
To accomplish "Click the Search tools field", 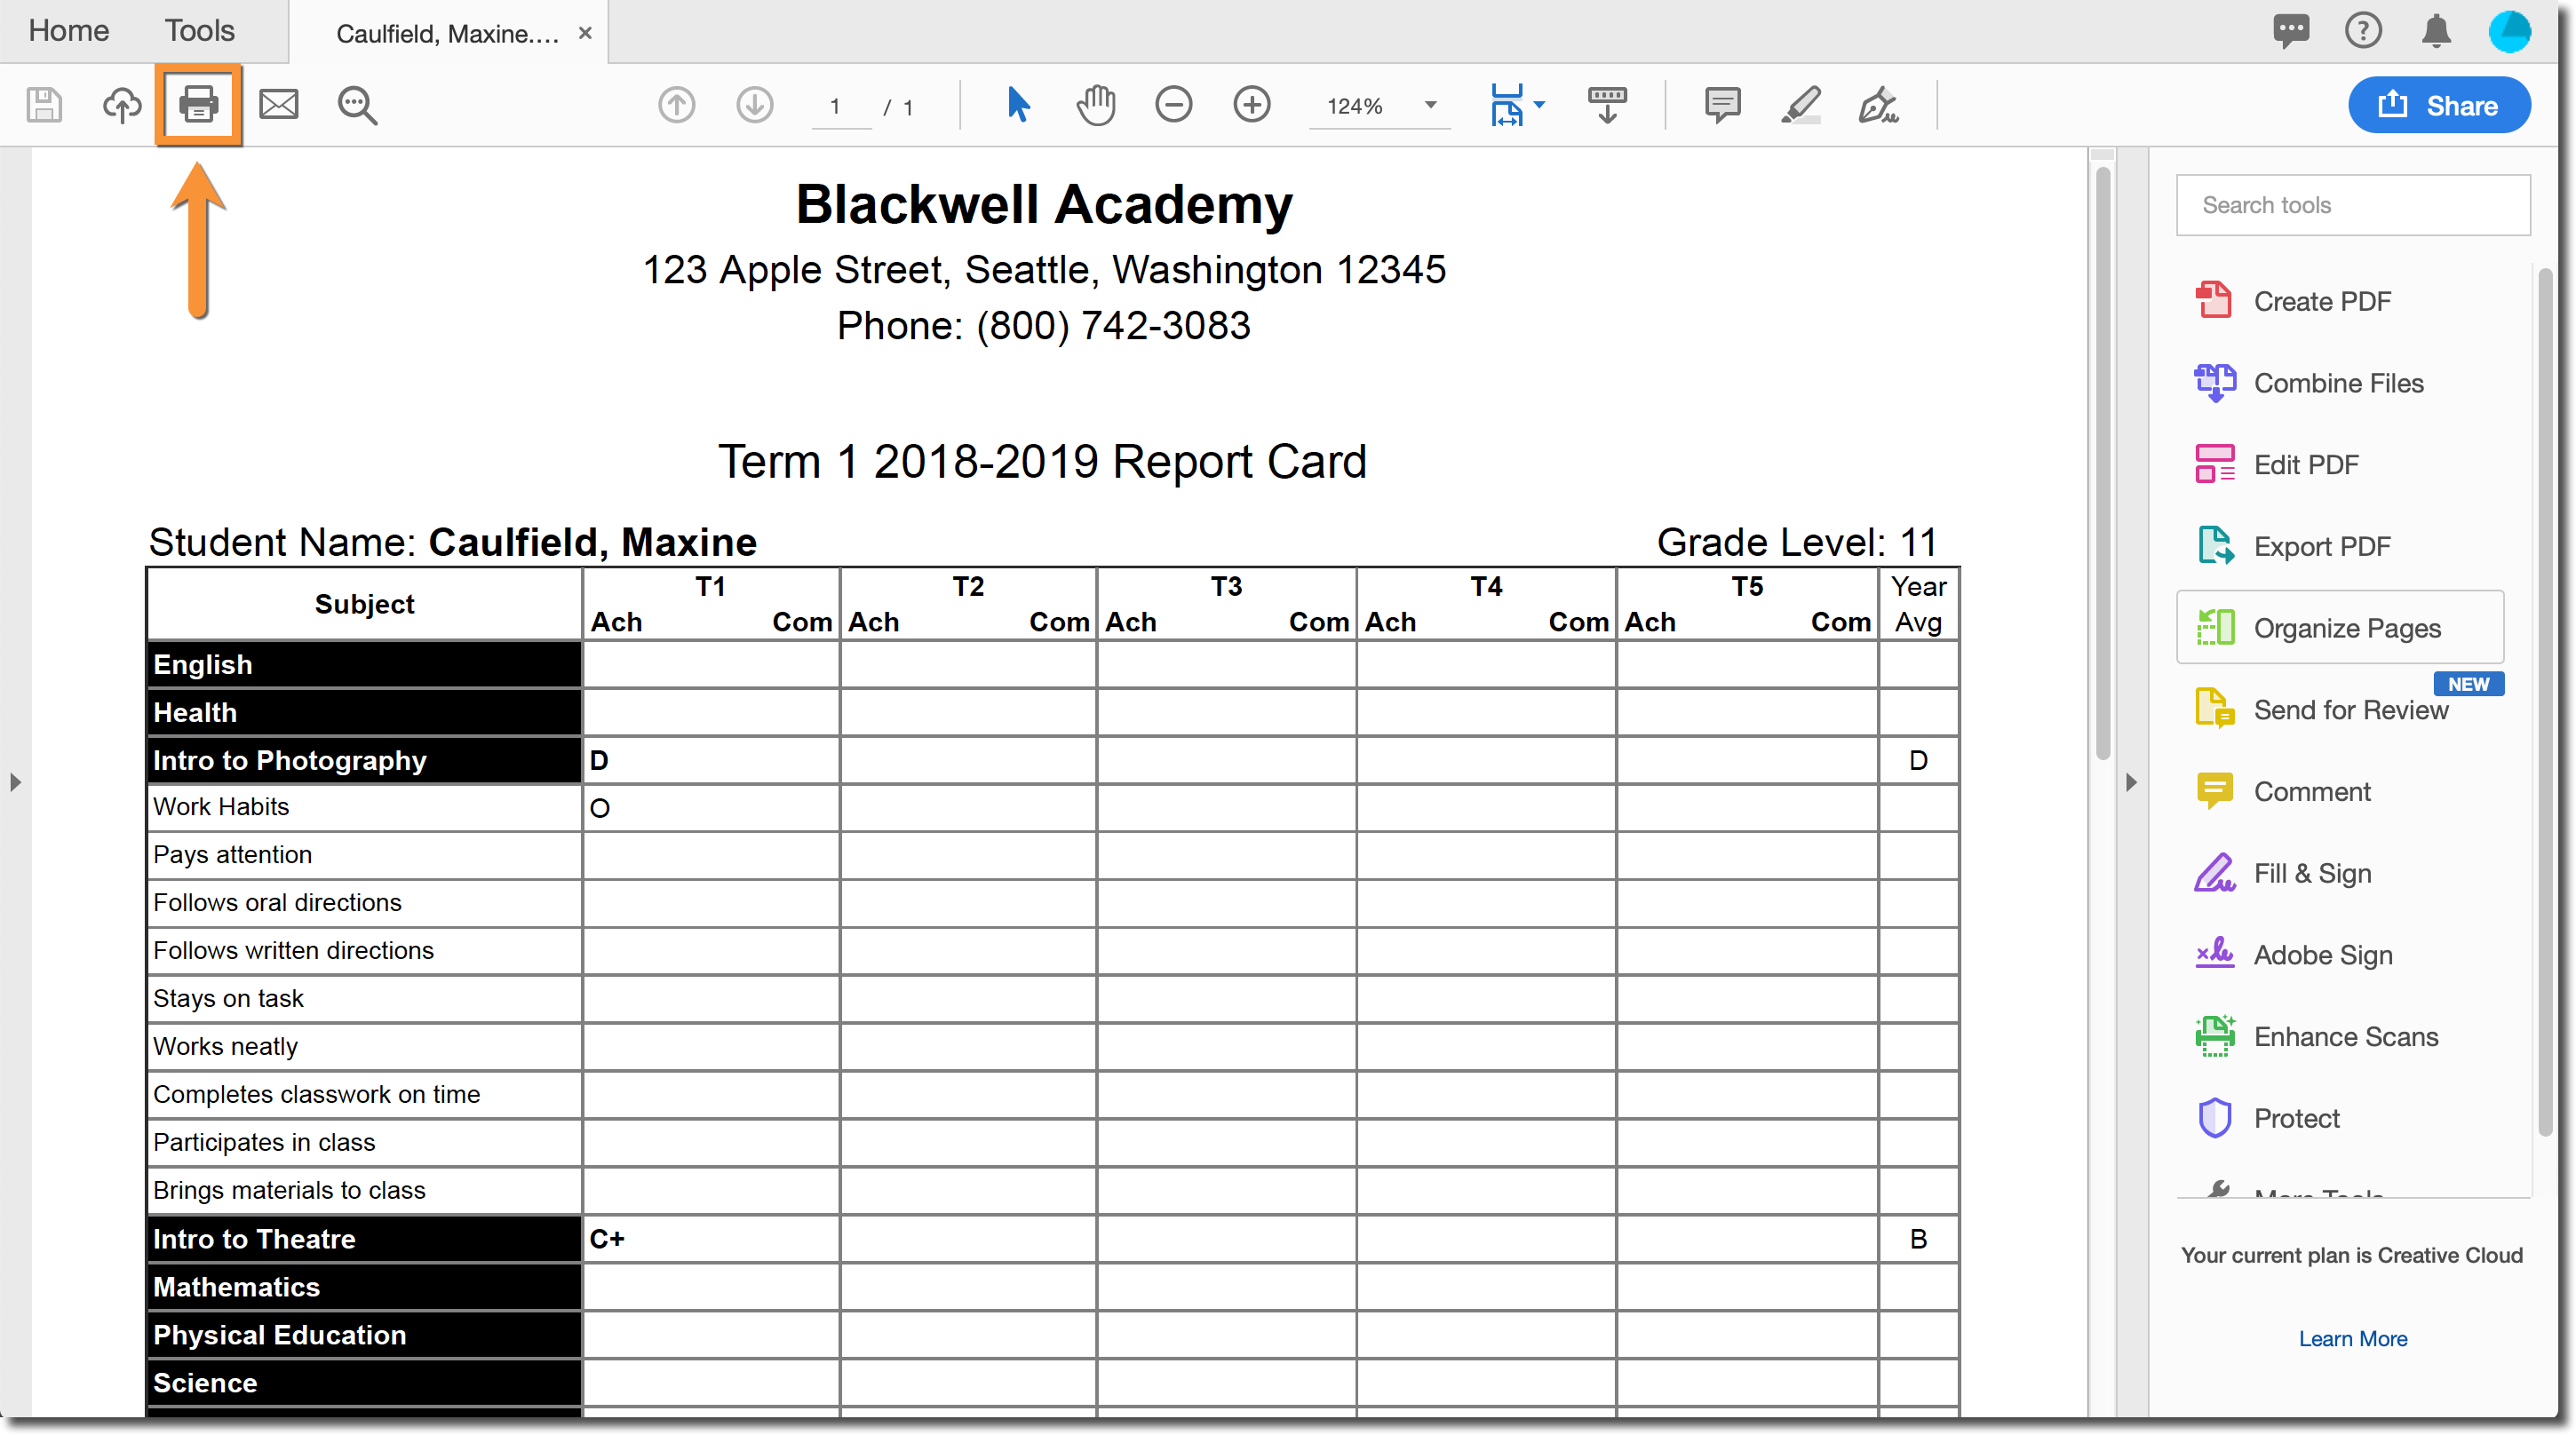I will point(2352,205).
